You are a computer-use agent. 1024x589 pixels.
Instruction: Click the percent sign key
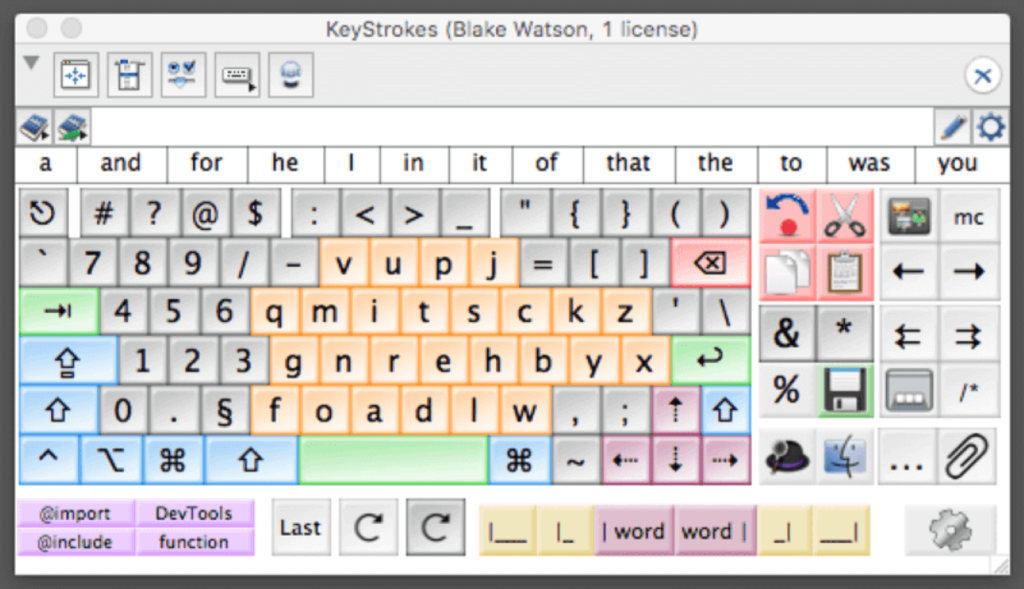coord(788,390)
